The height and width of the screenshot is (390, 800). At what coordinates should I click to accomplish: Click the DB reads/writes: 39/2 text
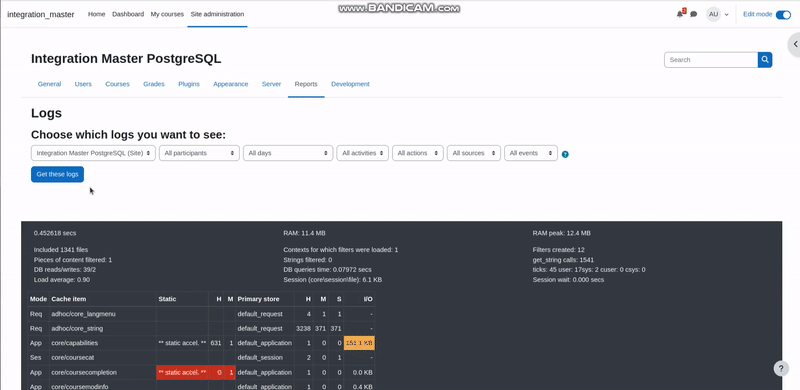pyautogui.click(x=65, y=270)
